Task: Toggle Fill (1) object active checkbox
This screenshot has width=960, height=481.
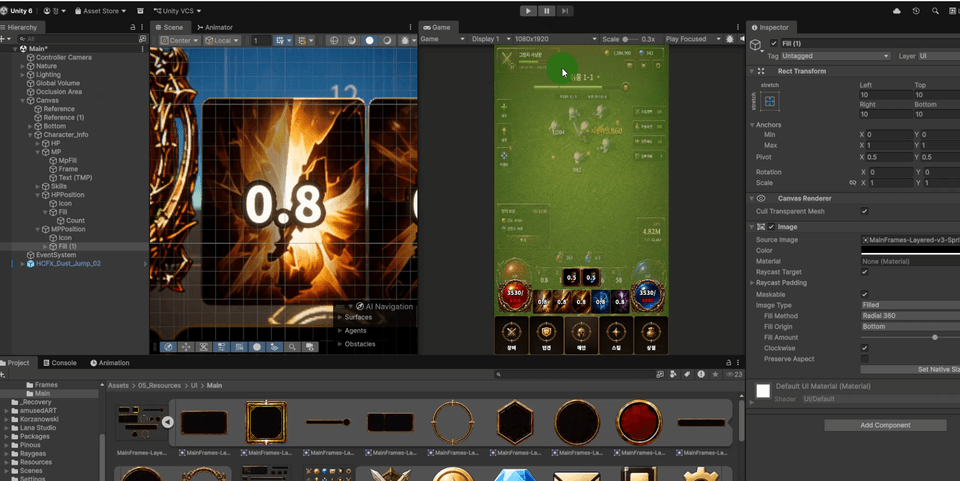Action: (774, 43)
